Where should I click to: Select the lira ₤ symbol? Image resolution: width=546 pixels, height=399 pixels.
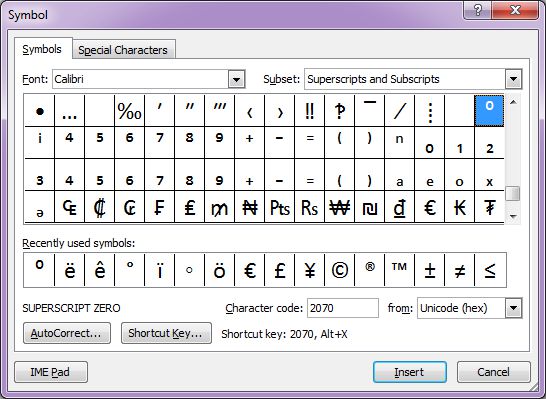tap(189, 207)
